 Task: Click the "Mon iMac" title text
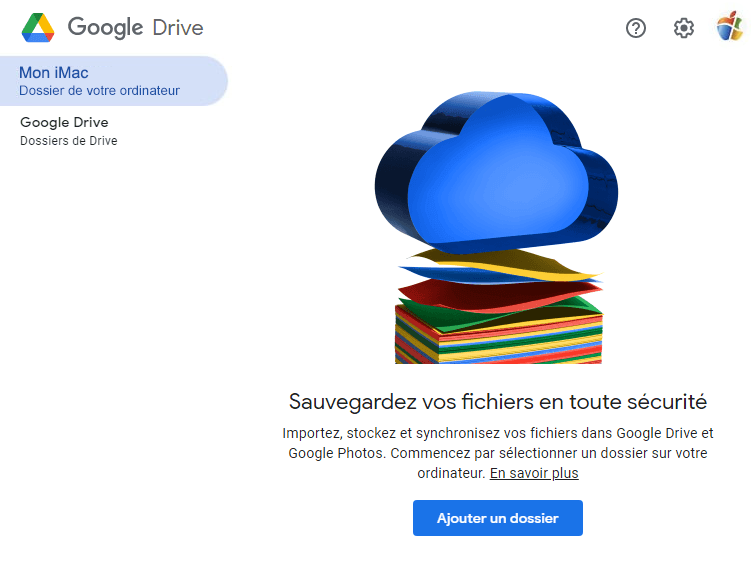[54, 73]
